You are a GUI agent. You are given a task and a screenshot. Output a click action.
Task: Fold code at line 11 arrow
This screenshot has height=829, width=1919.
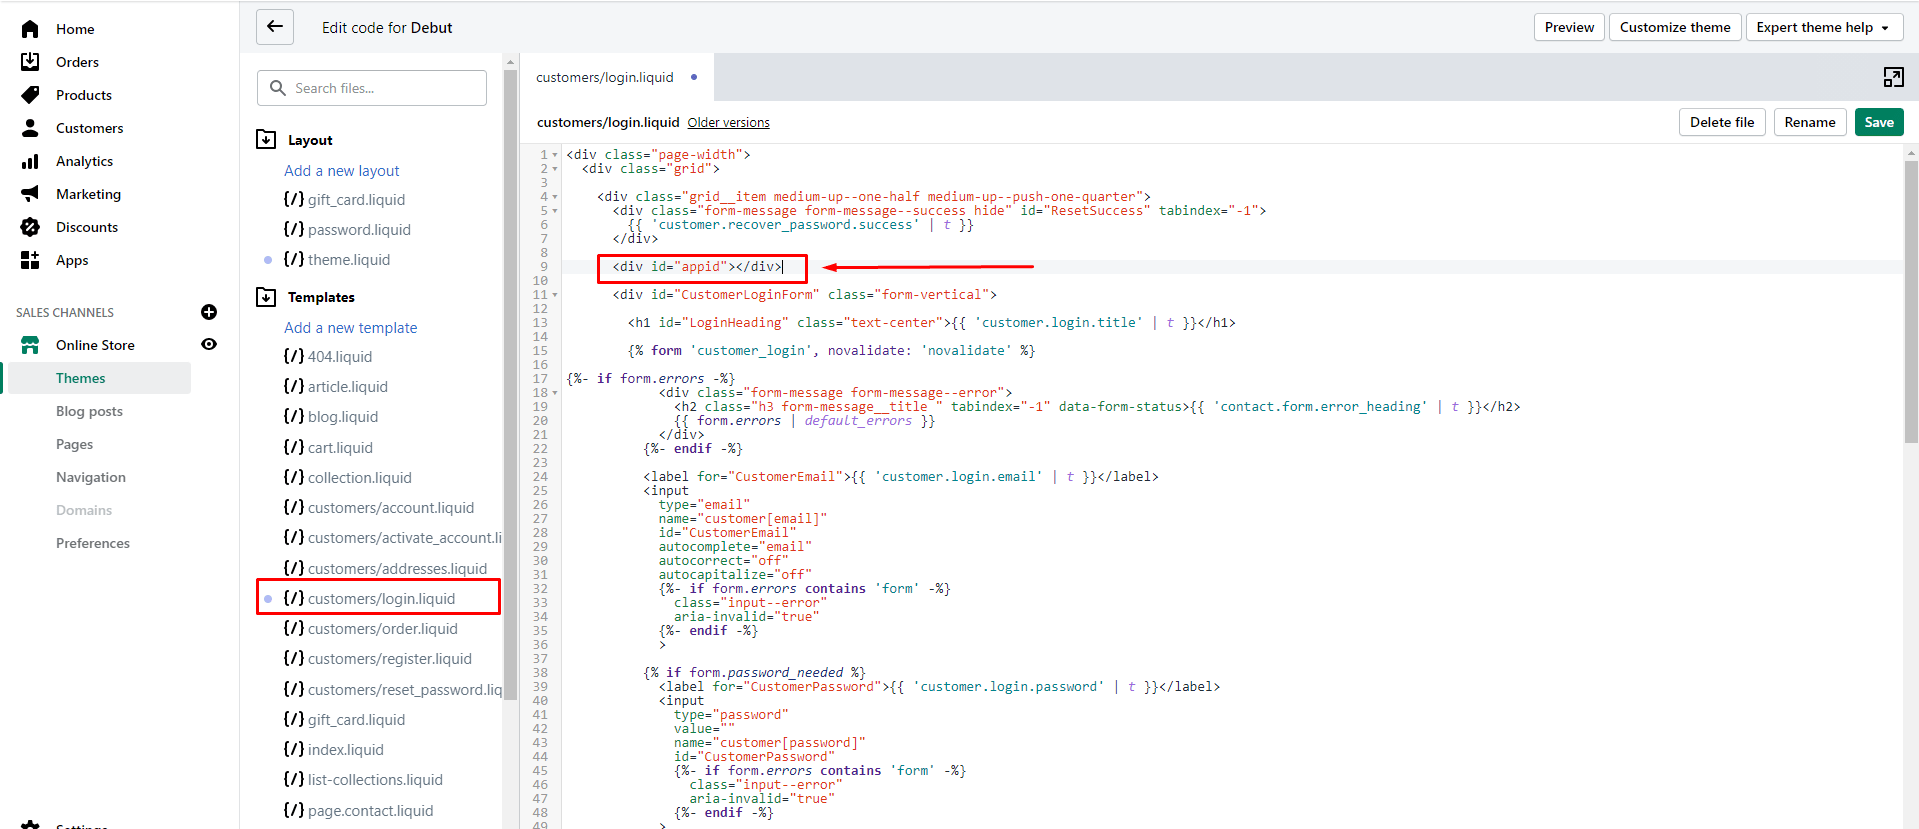555,295
